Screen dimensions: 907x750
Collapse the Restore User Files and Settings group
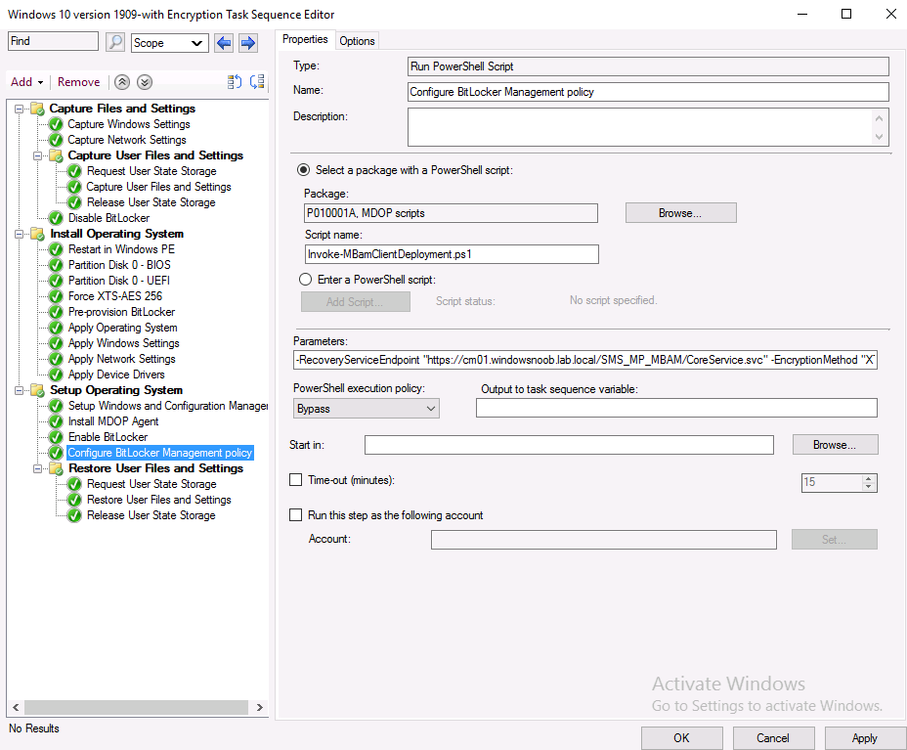(x=38, y=468)
